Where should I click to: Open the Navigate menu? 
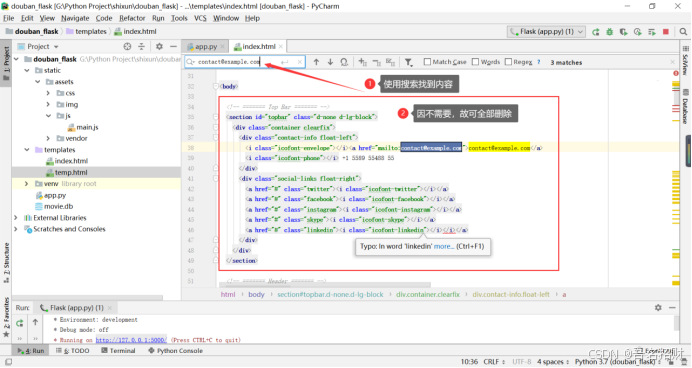[x=75, y=18]
